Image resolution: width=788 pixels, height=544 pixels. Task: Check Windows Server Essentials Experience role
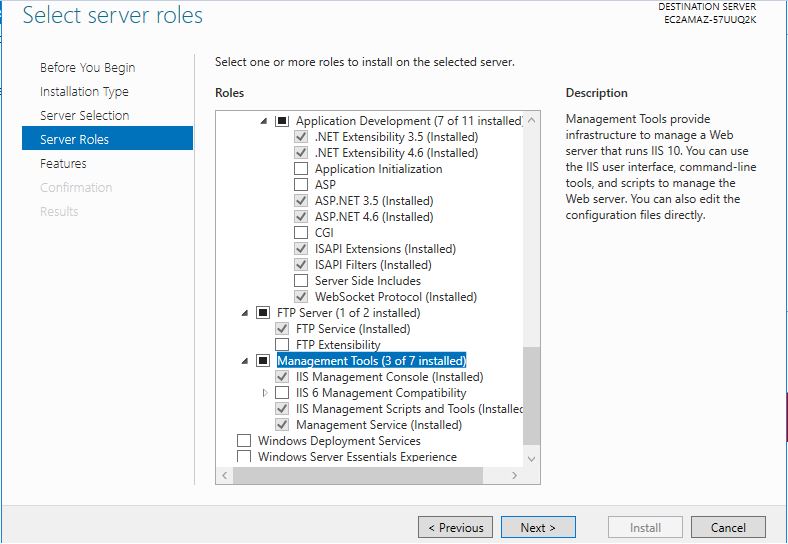coord(244,457)
